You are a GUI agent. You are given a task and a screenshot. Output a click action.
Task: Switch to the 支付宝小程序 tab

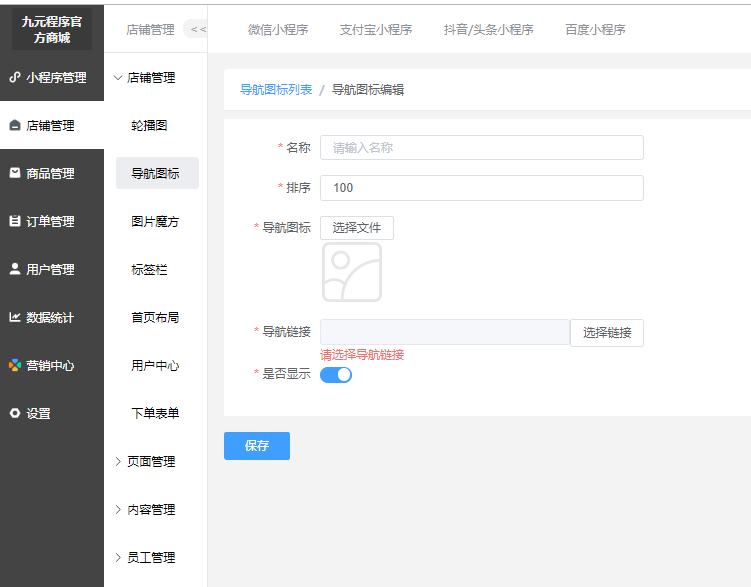point(375,29)
